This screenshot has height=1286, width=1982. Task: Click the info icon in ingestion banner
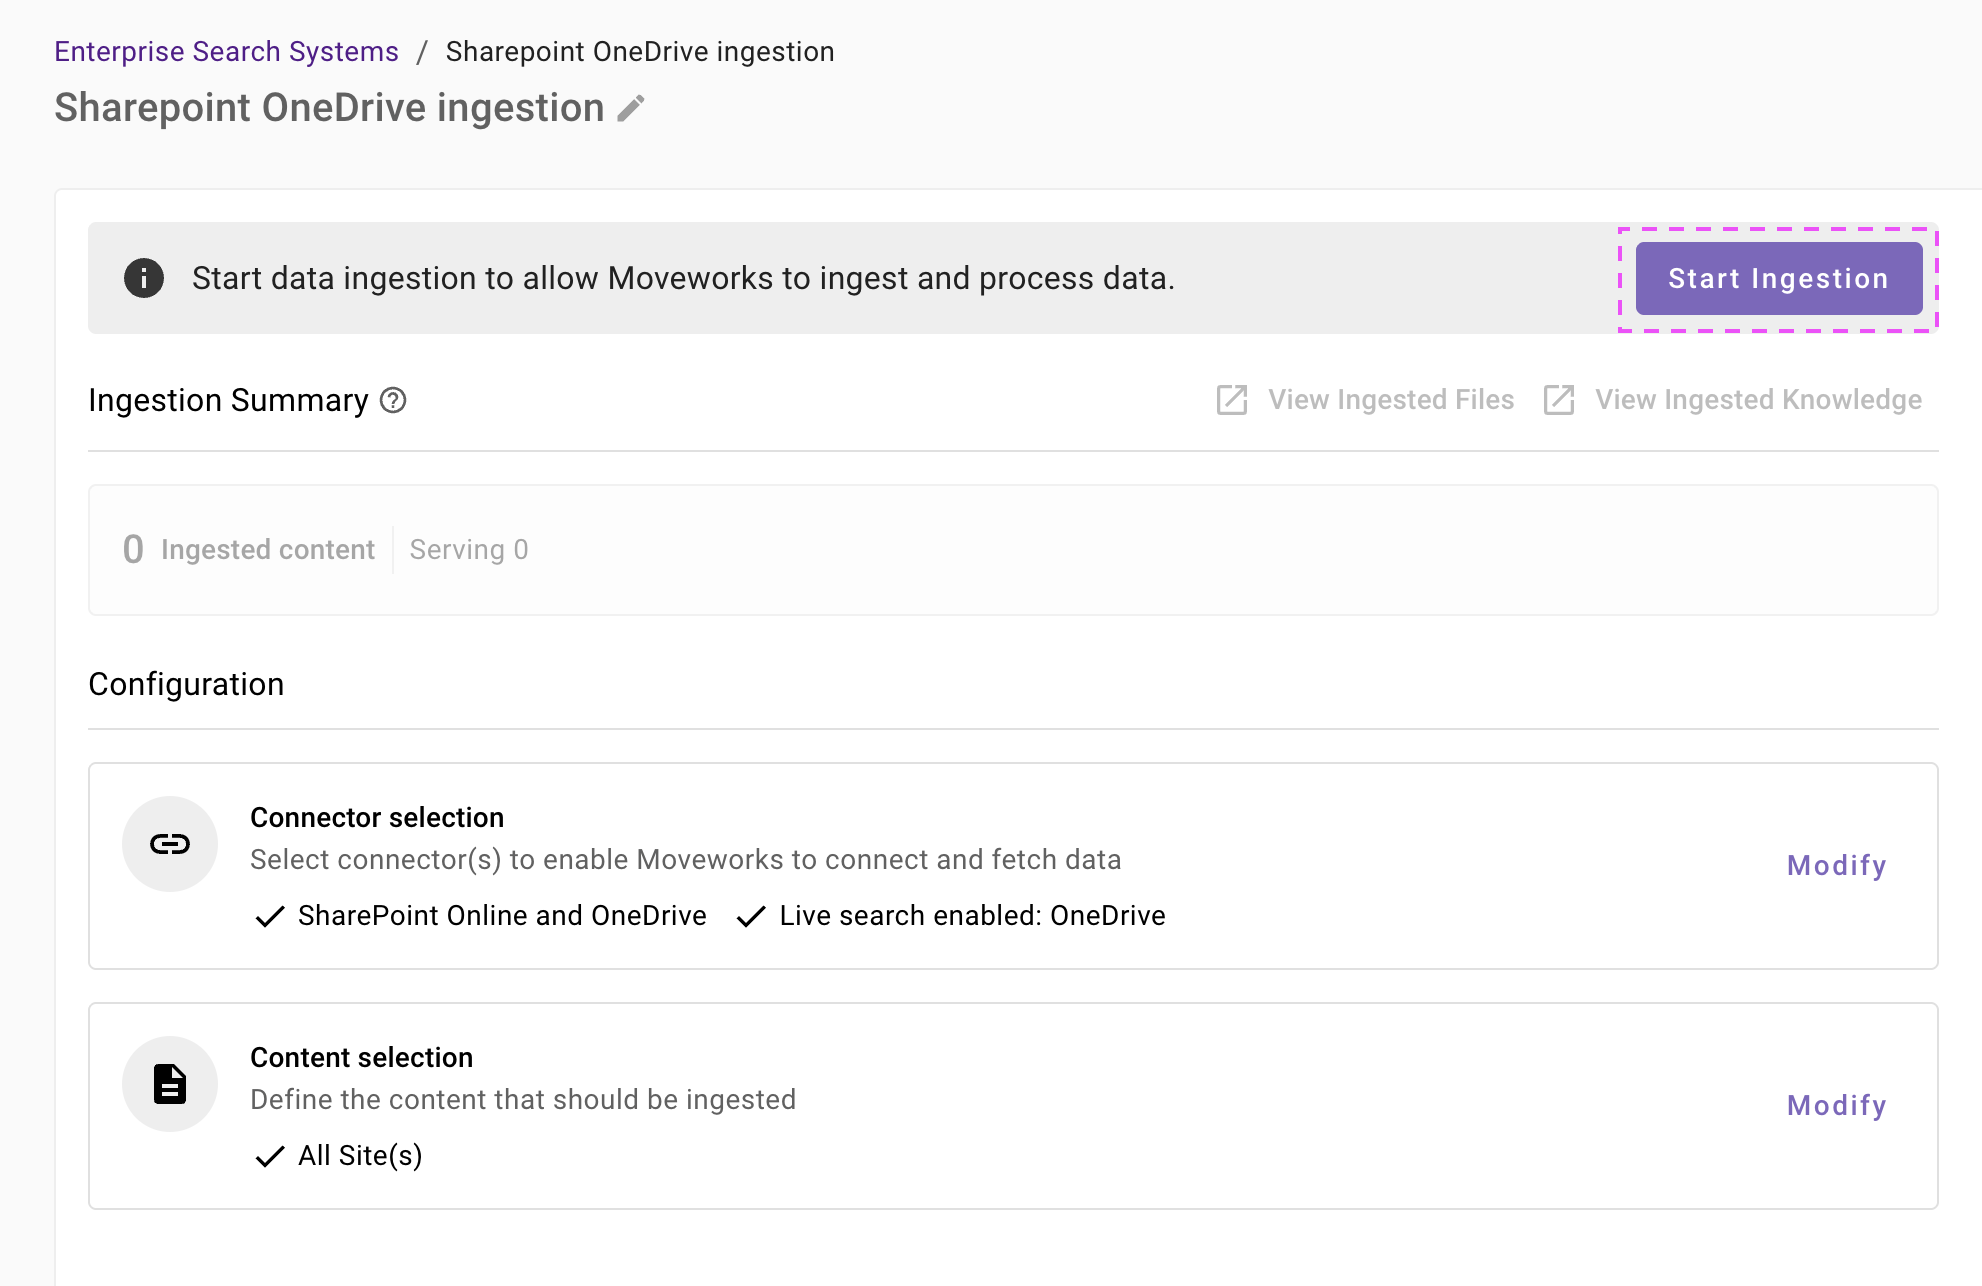(x=144, y=278)
